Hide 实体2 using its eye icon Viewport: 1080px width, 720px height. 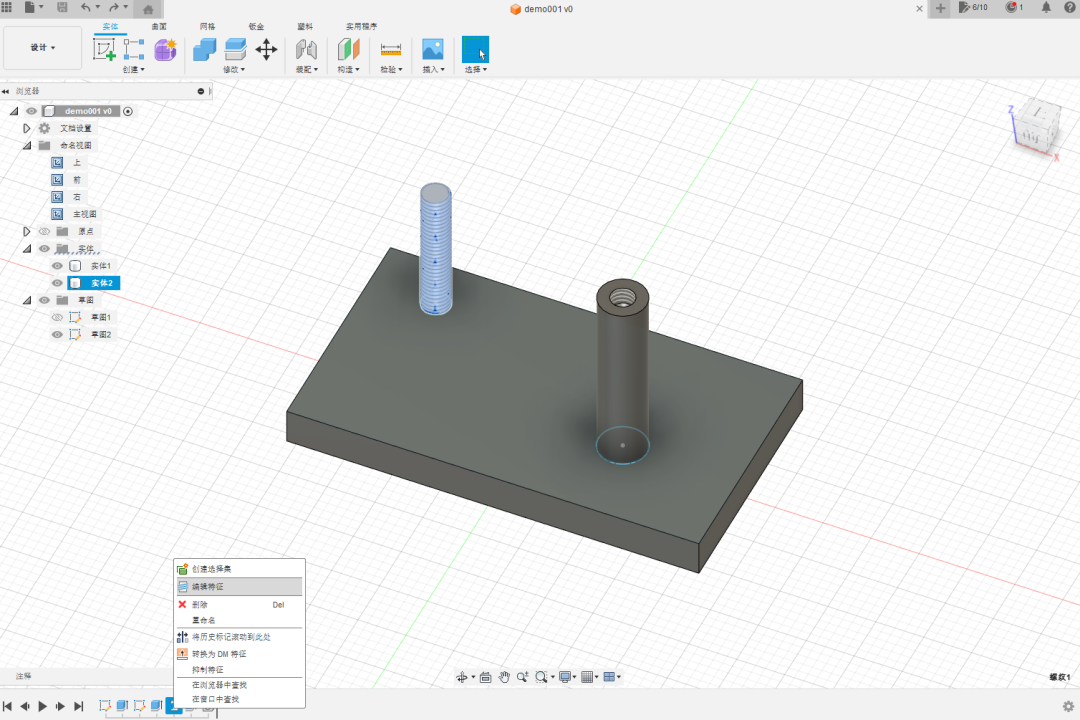point(57,283)
